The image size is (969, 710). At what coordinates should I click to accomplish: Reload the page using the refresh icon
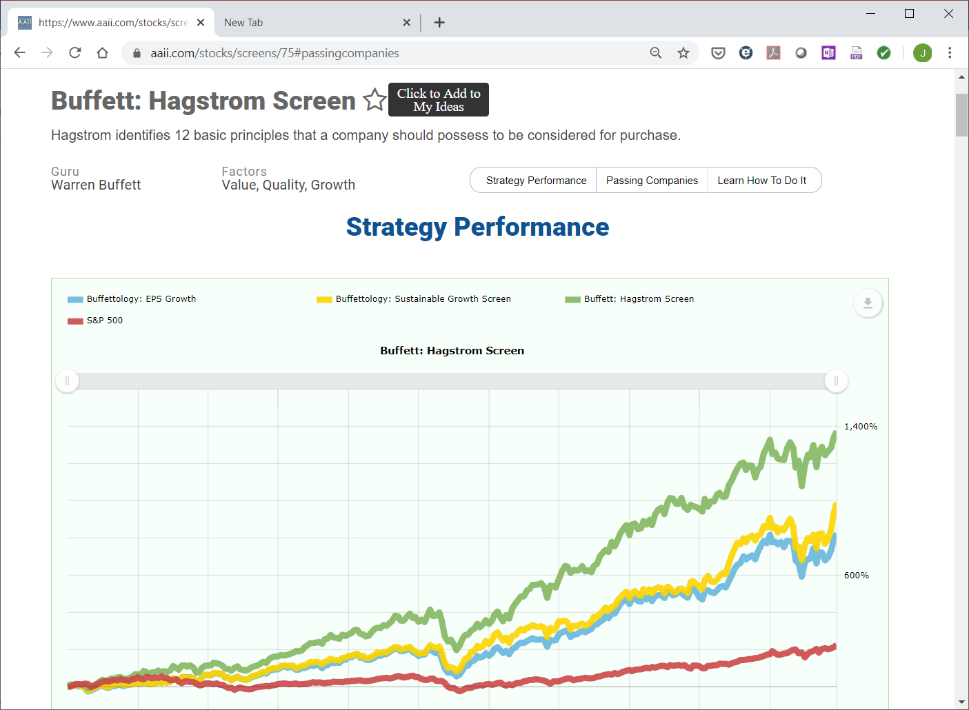[x=75, y=53]
